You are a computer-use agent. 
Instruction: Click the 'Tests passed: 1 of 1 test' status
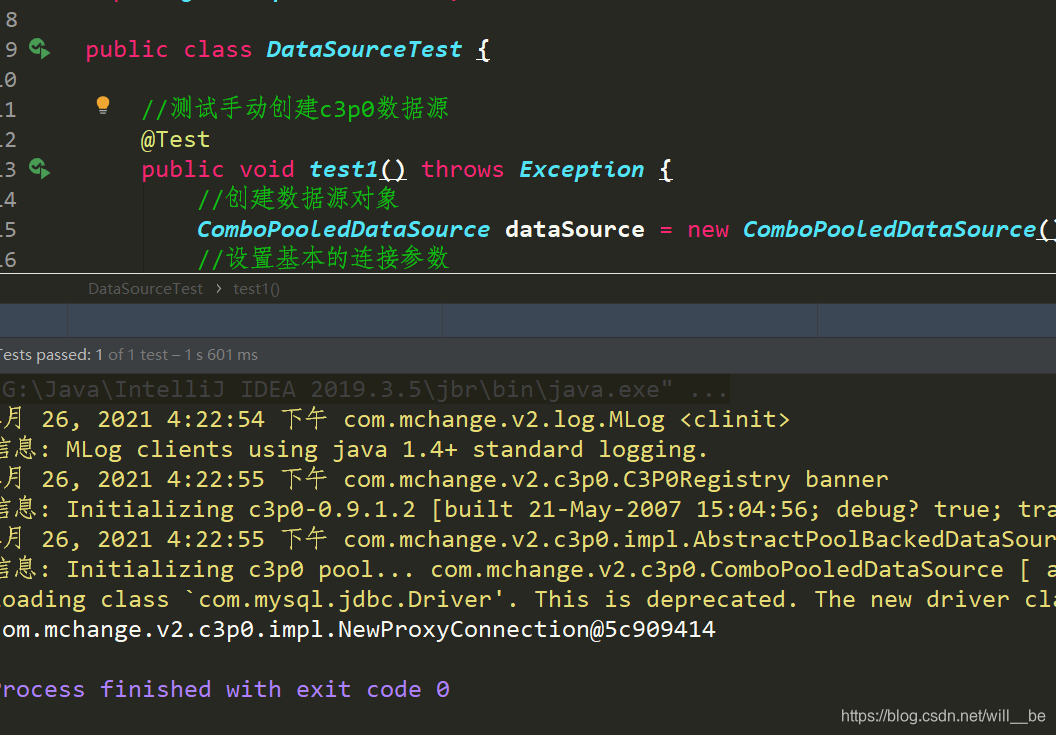(x=129, y=355)
